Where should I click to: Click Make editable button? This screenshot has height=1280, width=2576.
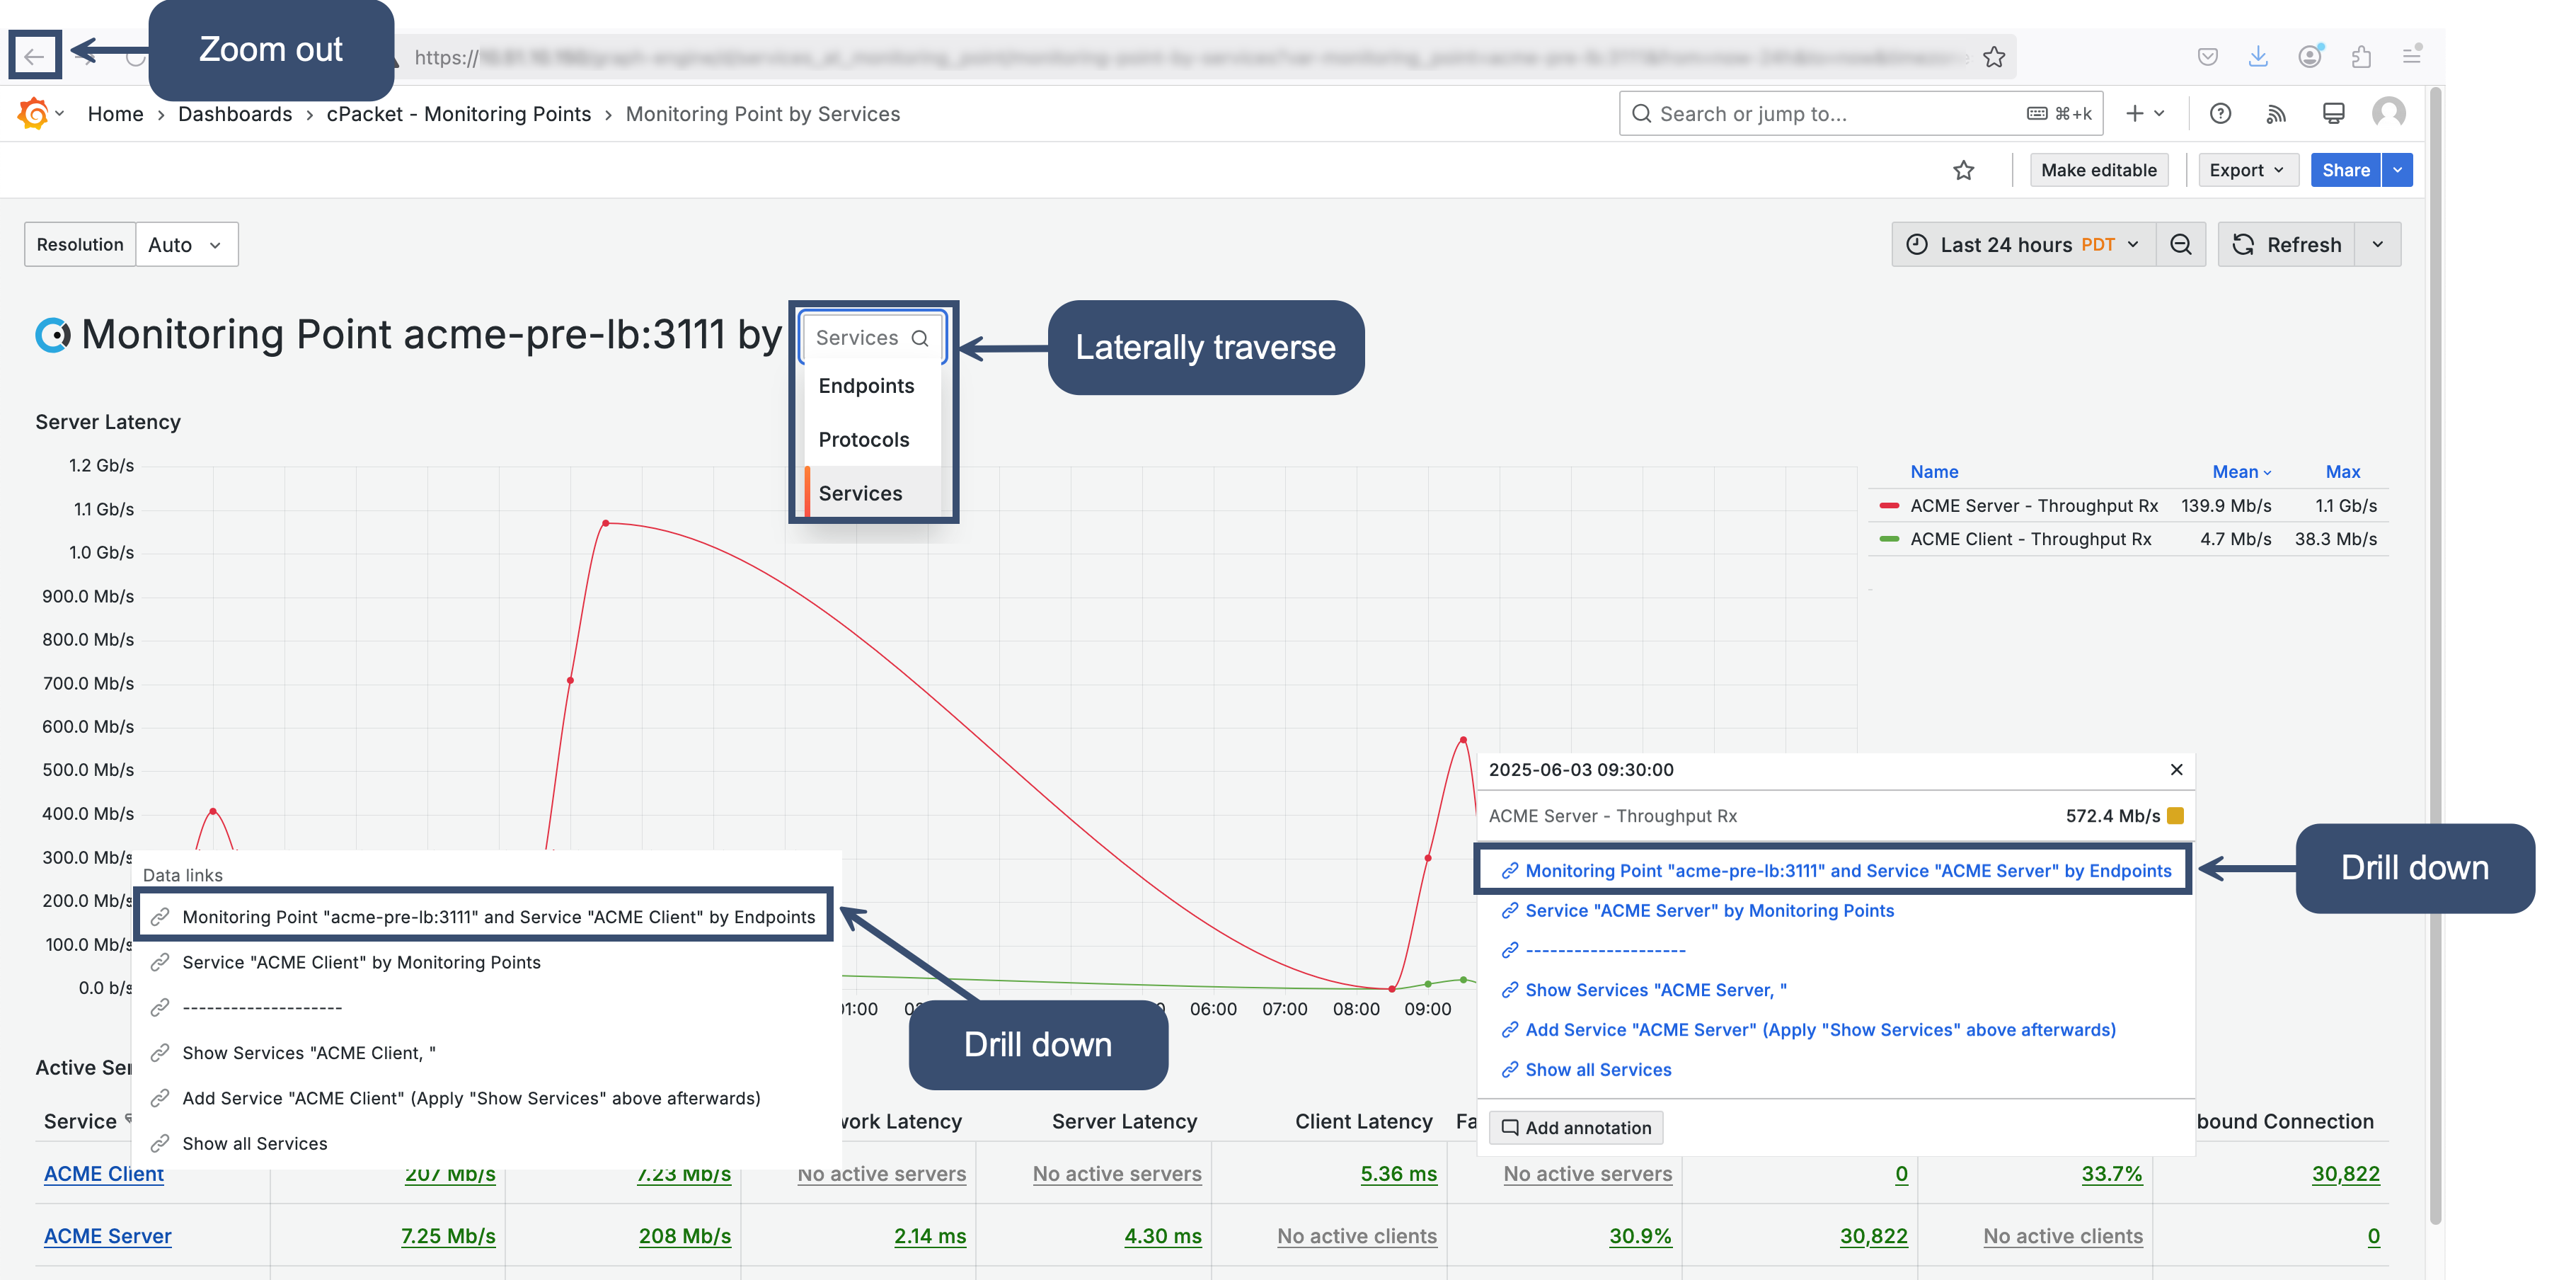point(2099,170)
